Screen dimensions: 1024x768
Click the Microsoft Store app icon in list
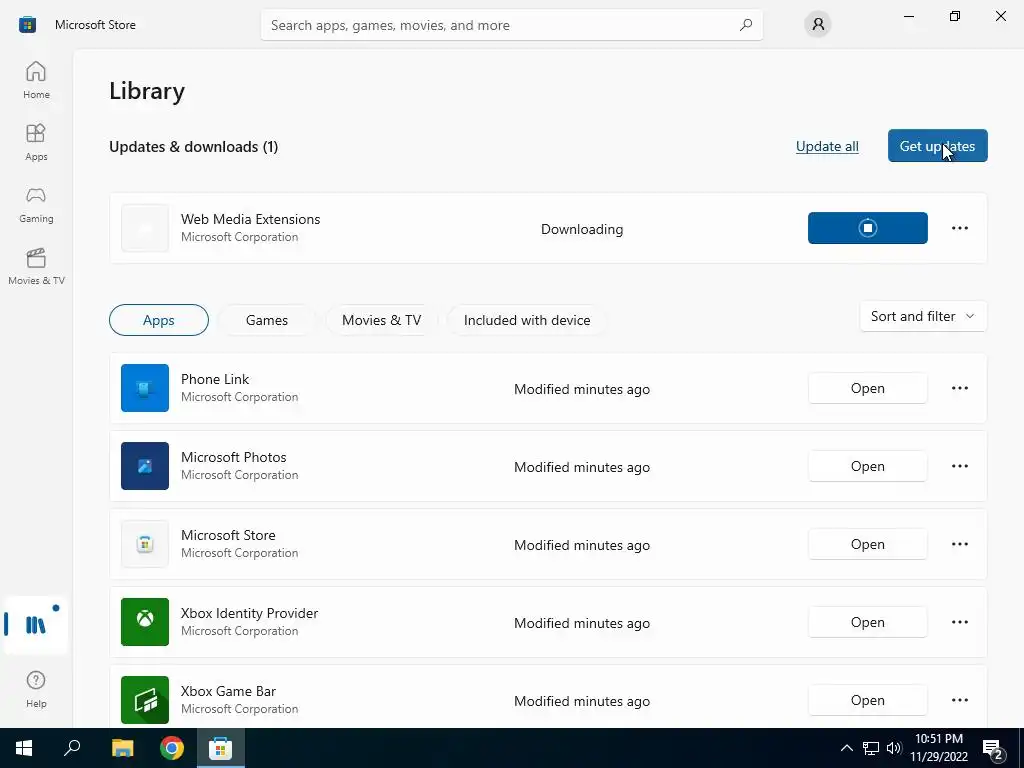[145, 544]
